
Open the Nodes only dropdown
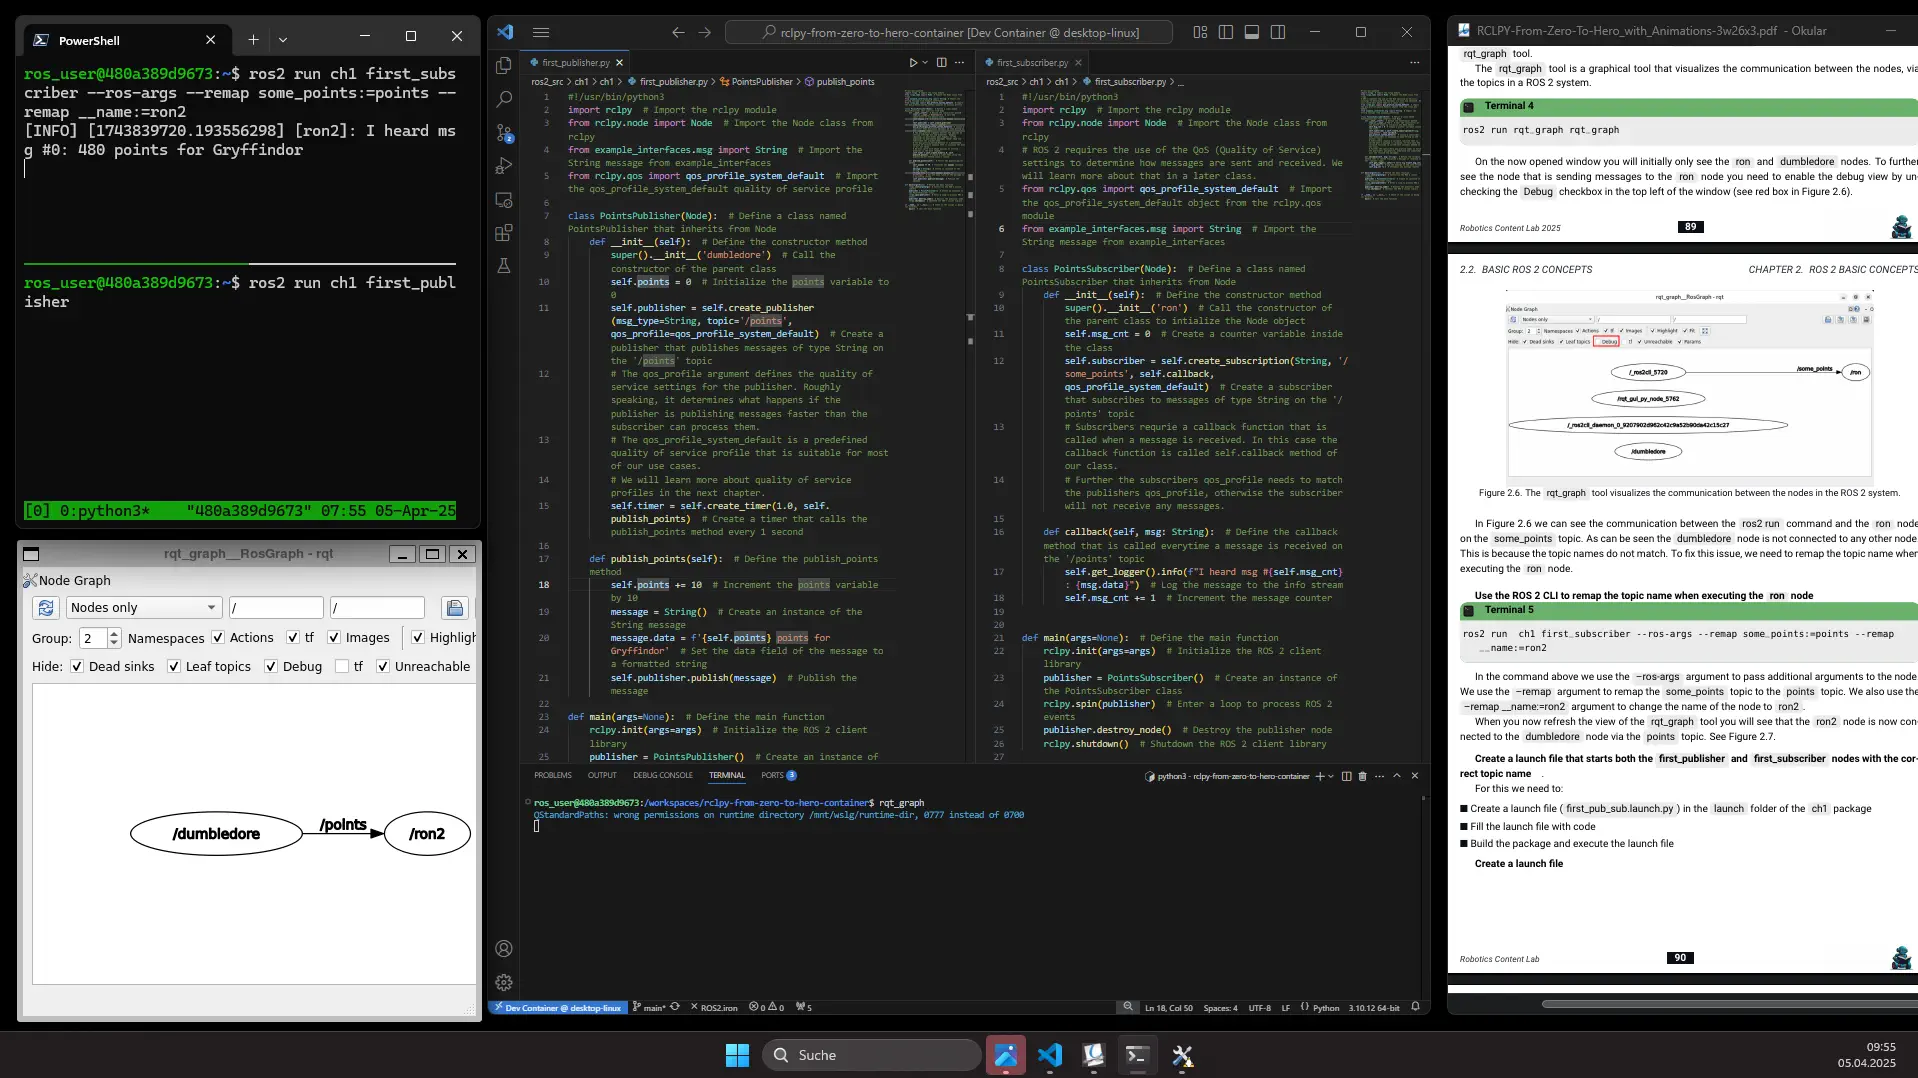[143, 608]
